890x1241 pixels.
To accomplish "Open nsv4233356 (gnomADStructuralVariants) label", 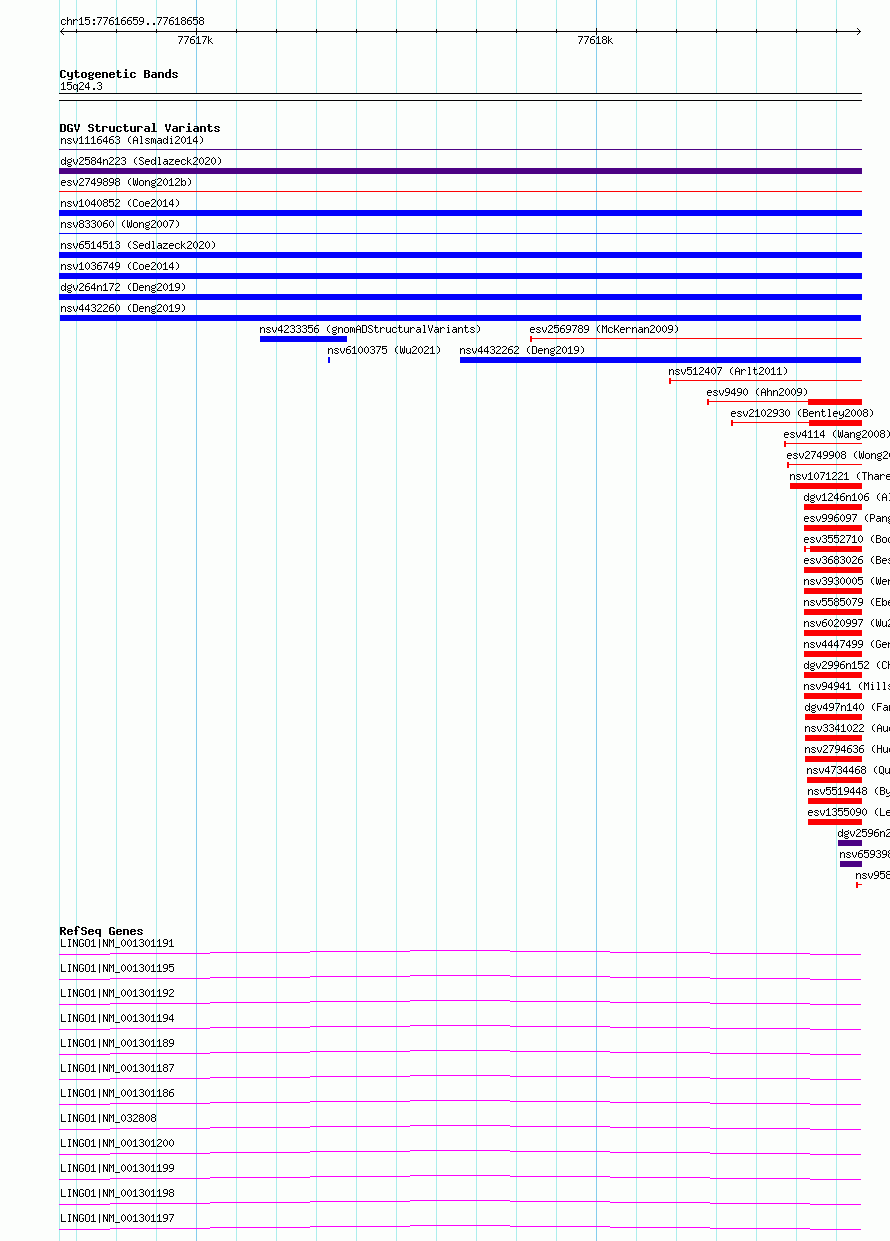I will point(370,330).
